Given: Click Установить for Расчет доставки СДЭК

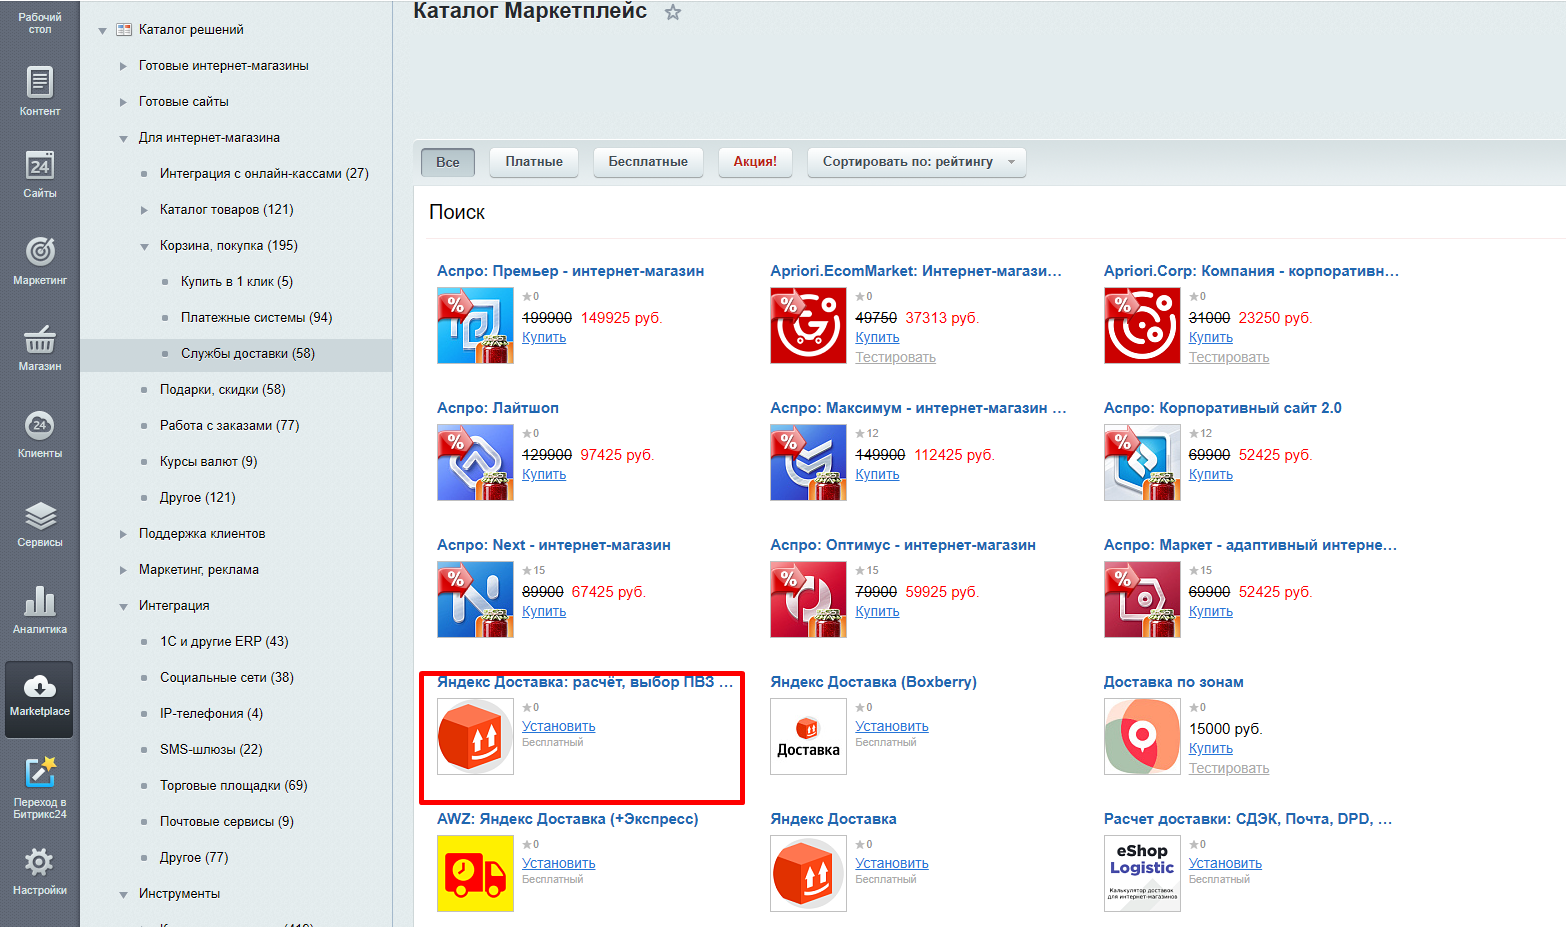Looking at the screenshot, I should coord(1225,864).
